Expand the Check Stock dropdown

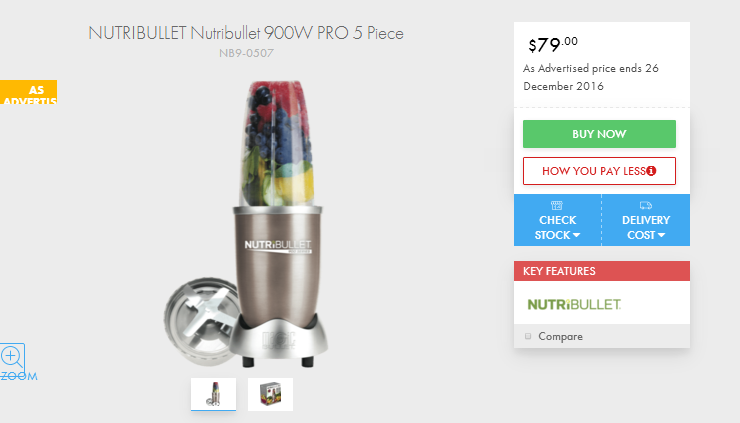(x=557, y=220)
